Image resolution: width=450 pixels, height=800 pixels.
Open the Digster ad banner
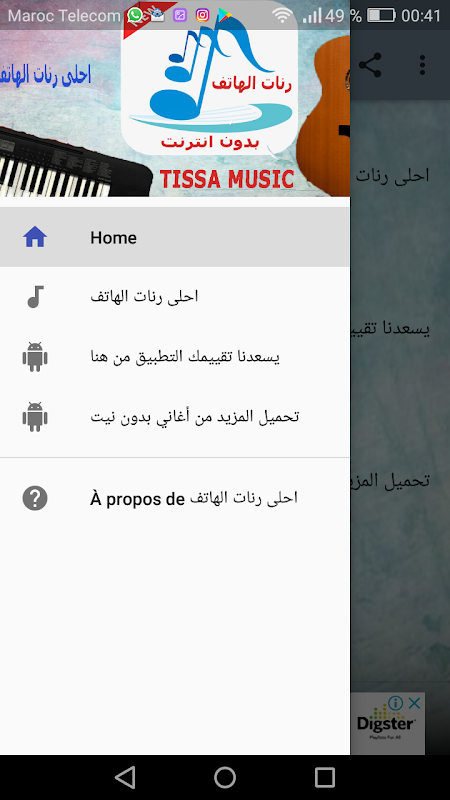(x=387, y=723)
